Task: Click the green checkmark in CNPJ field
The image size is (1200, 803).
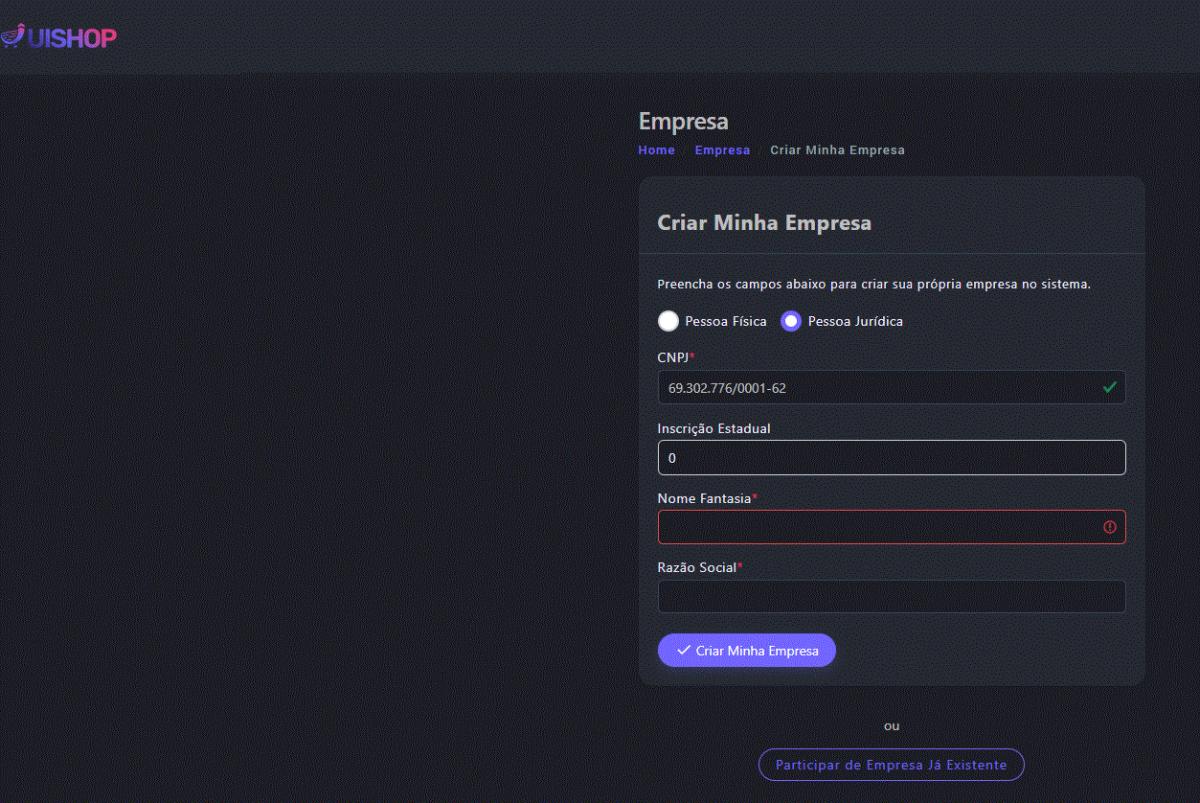Action: click(1109, 388)
